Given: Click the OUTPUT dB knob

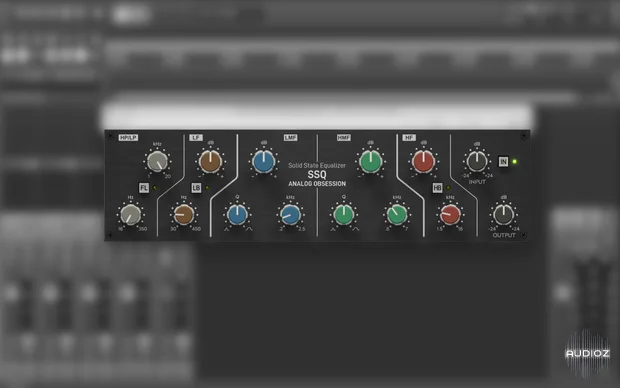Looking at the screenshot, I should [x=503, y=215].
